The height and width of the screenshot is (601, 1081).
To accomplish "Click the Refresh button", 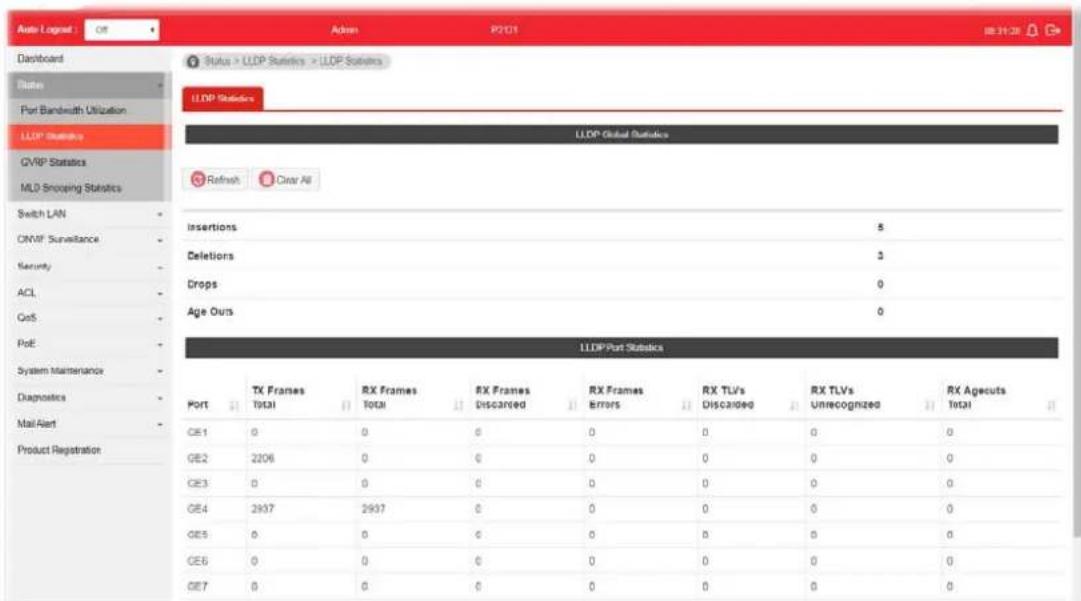I will 216,180.
